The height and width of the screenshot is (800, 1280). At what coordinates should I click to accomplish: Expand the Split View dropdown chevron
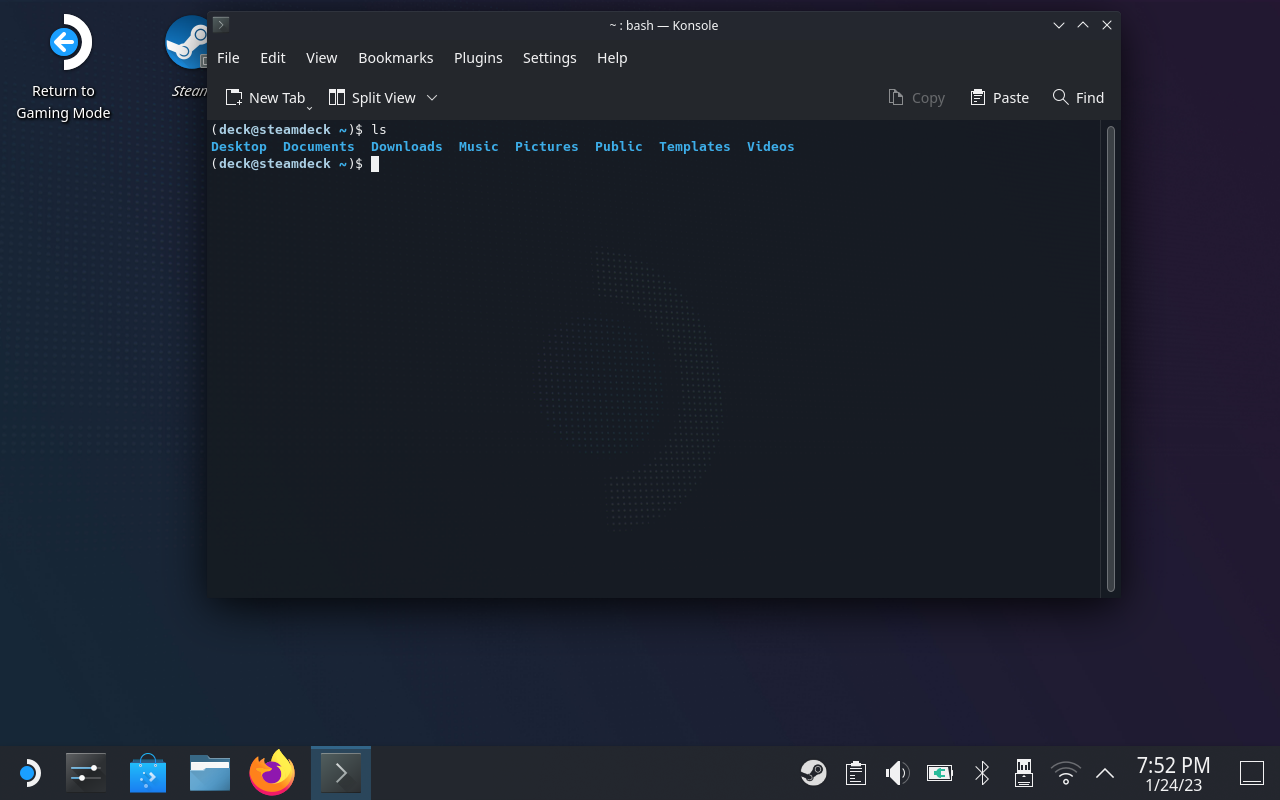[x=432, y=98]
